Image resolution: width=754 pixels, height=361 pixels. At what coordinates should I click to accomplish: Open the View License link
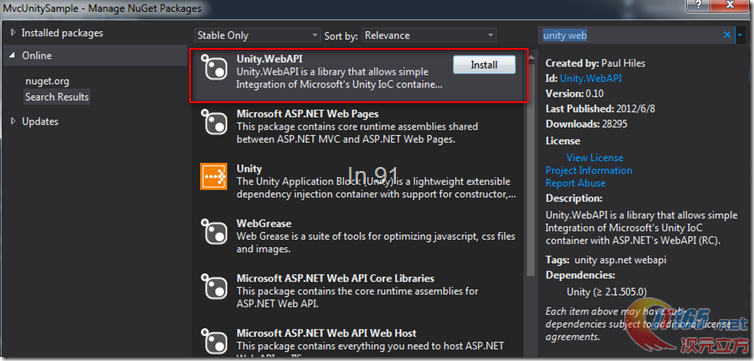[x=594, y=158]
